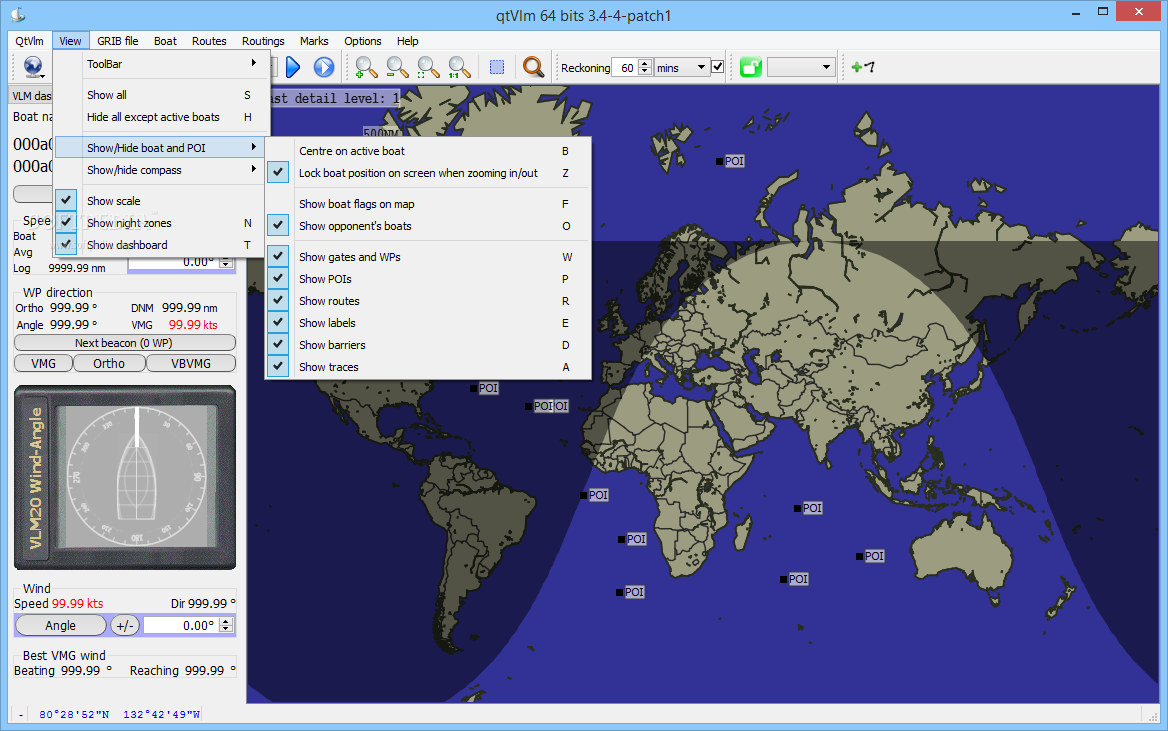This screenshot has width=1168, height=731.
Task: Open the QtVlm menu
Action: point(30,41)
